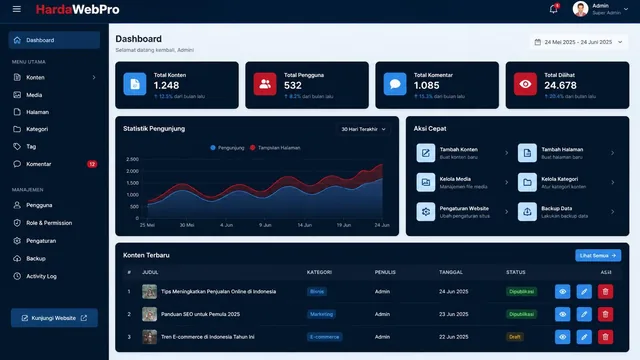
Task: Open the Pengaturan Website chevron arrow
Action: (x=507, y=212)
